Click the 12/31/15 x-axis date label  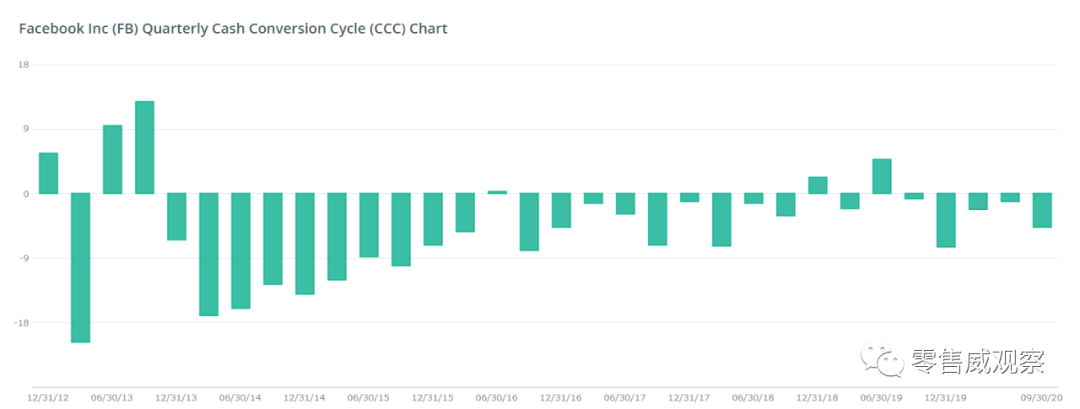point(433,398)
